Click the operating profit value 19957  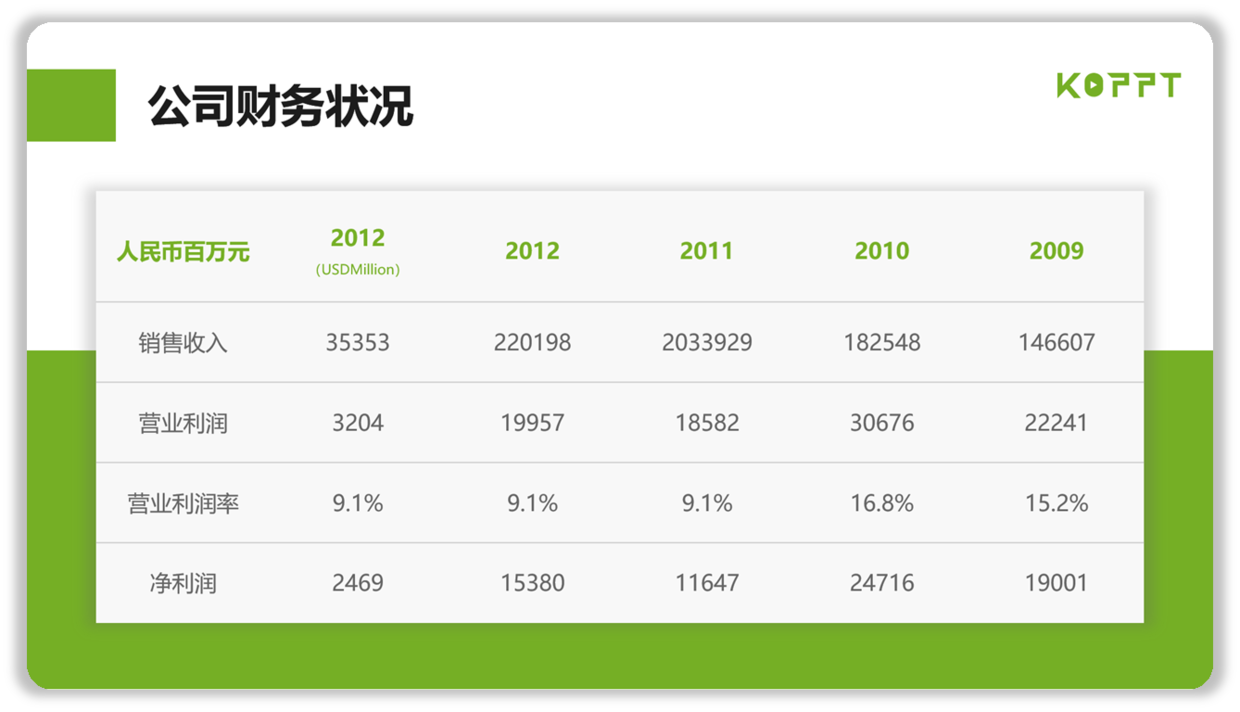point(532,422)
